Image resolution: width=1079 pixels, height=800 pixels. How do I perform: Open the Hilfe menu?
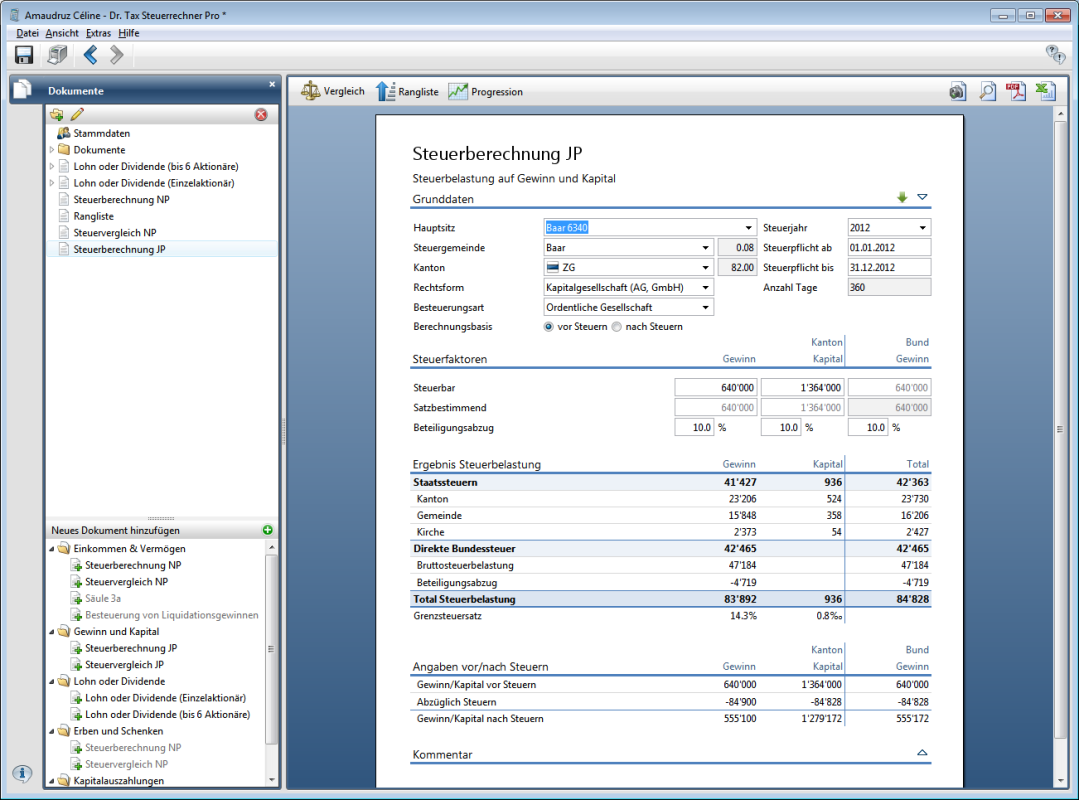coord(129,33)
